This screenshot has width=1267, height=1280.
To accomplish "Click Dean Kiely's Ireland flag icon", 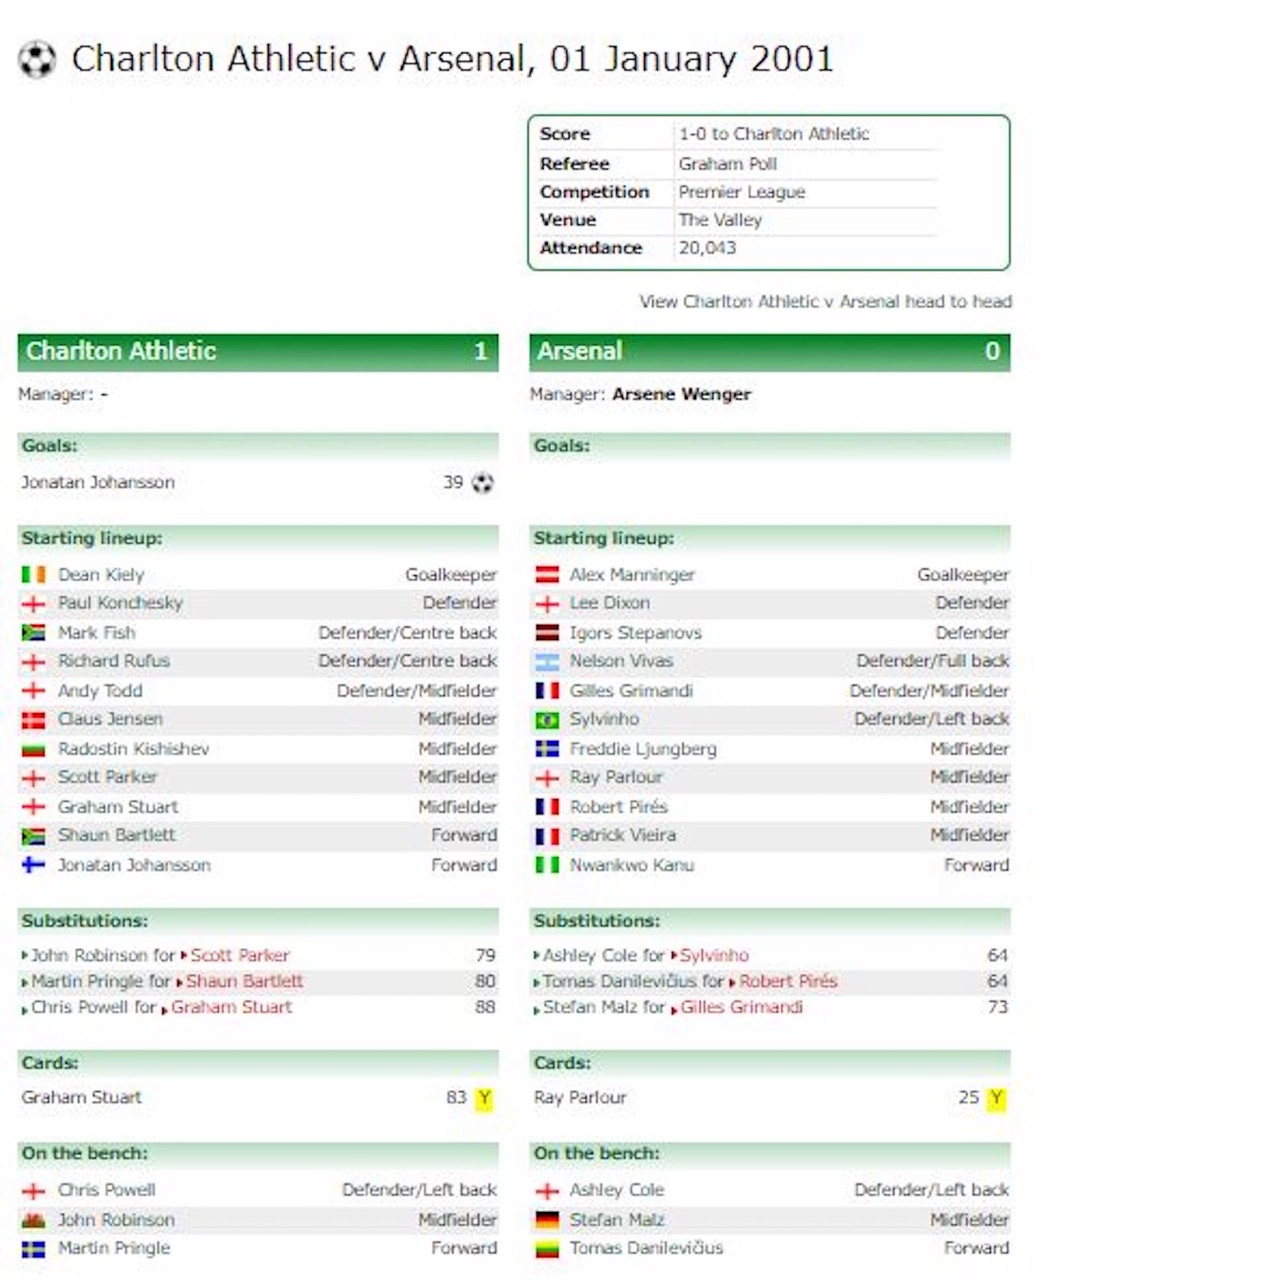I will pyautogui.click(x=33, y=575).
